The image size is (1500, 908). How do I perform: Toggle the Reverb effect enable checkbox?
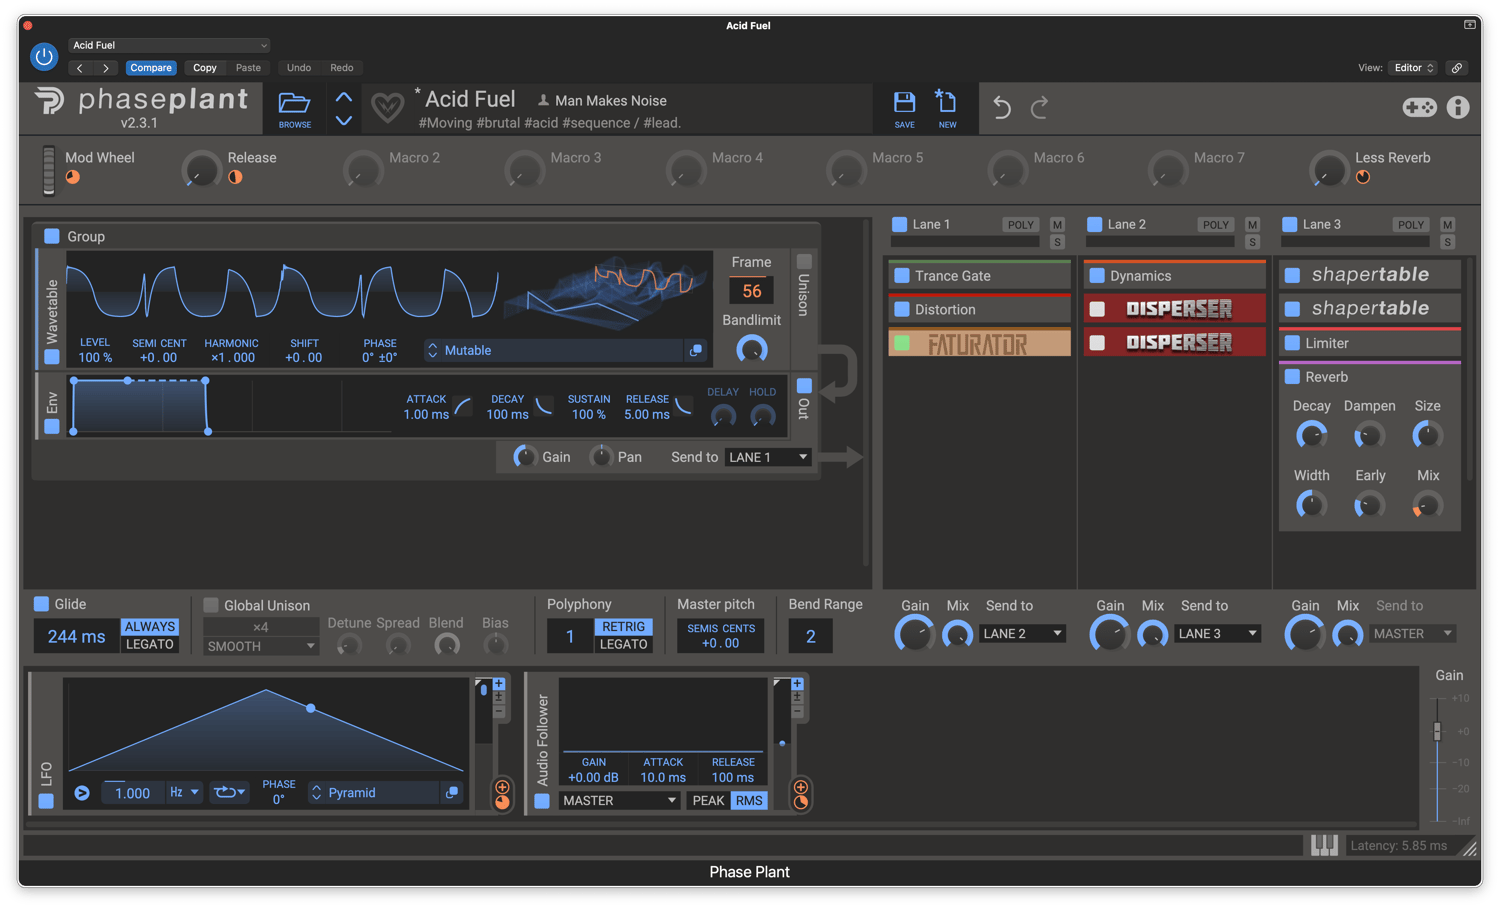point(1292,377)
